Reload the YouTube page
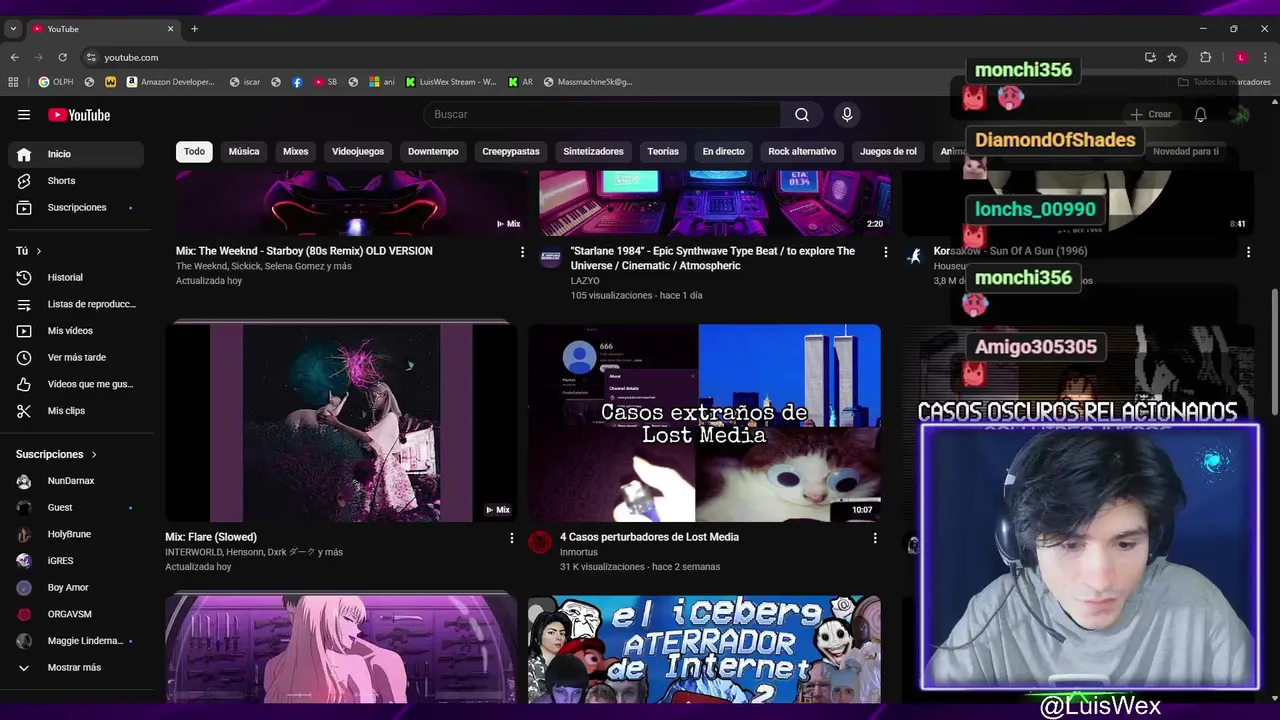1280x720 pixels. click(62, 57)
